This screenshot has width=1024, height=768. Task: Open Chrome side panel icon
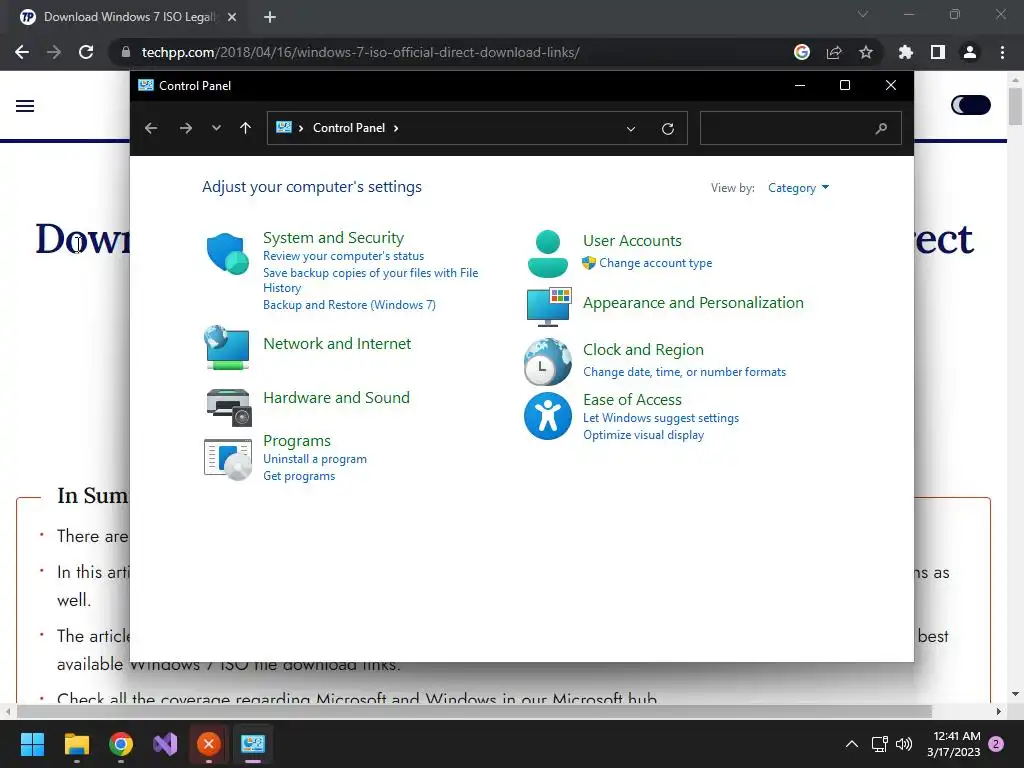click(x=938, y=52)
